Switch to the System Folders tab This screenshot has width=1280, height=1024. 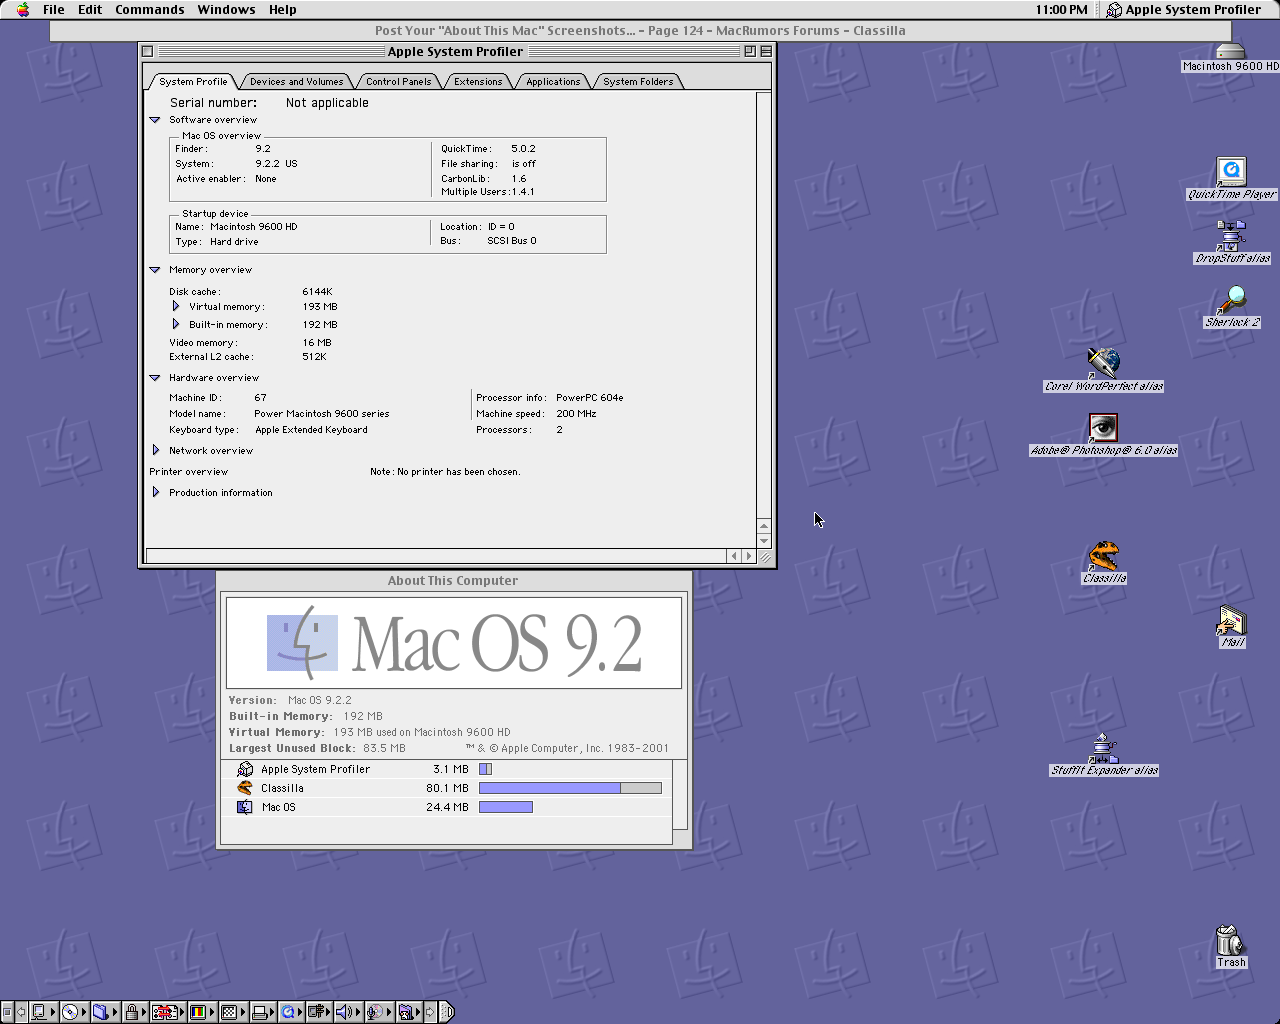(638, 82)
